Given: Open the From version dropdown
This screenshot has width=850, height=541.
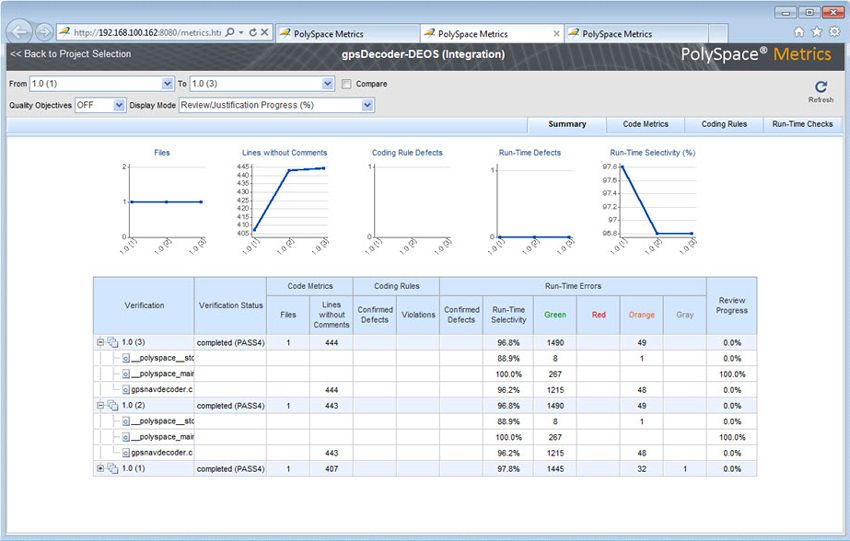Looking at the screenshot, I should pos(166,84).
